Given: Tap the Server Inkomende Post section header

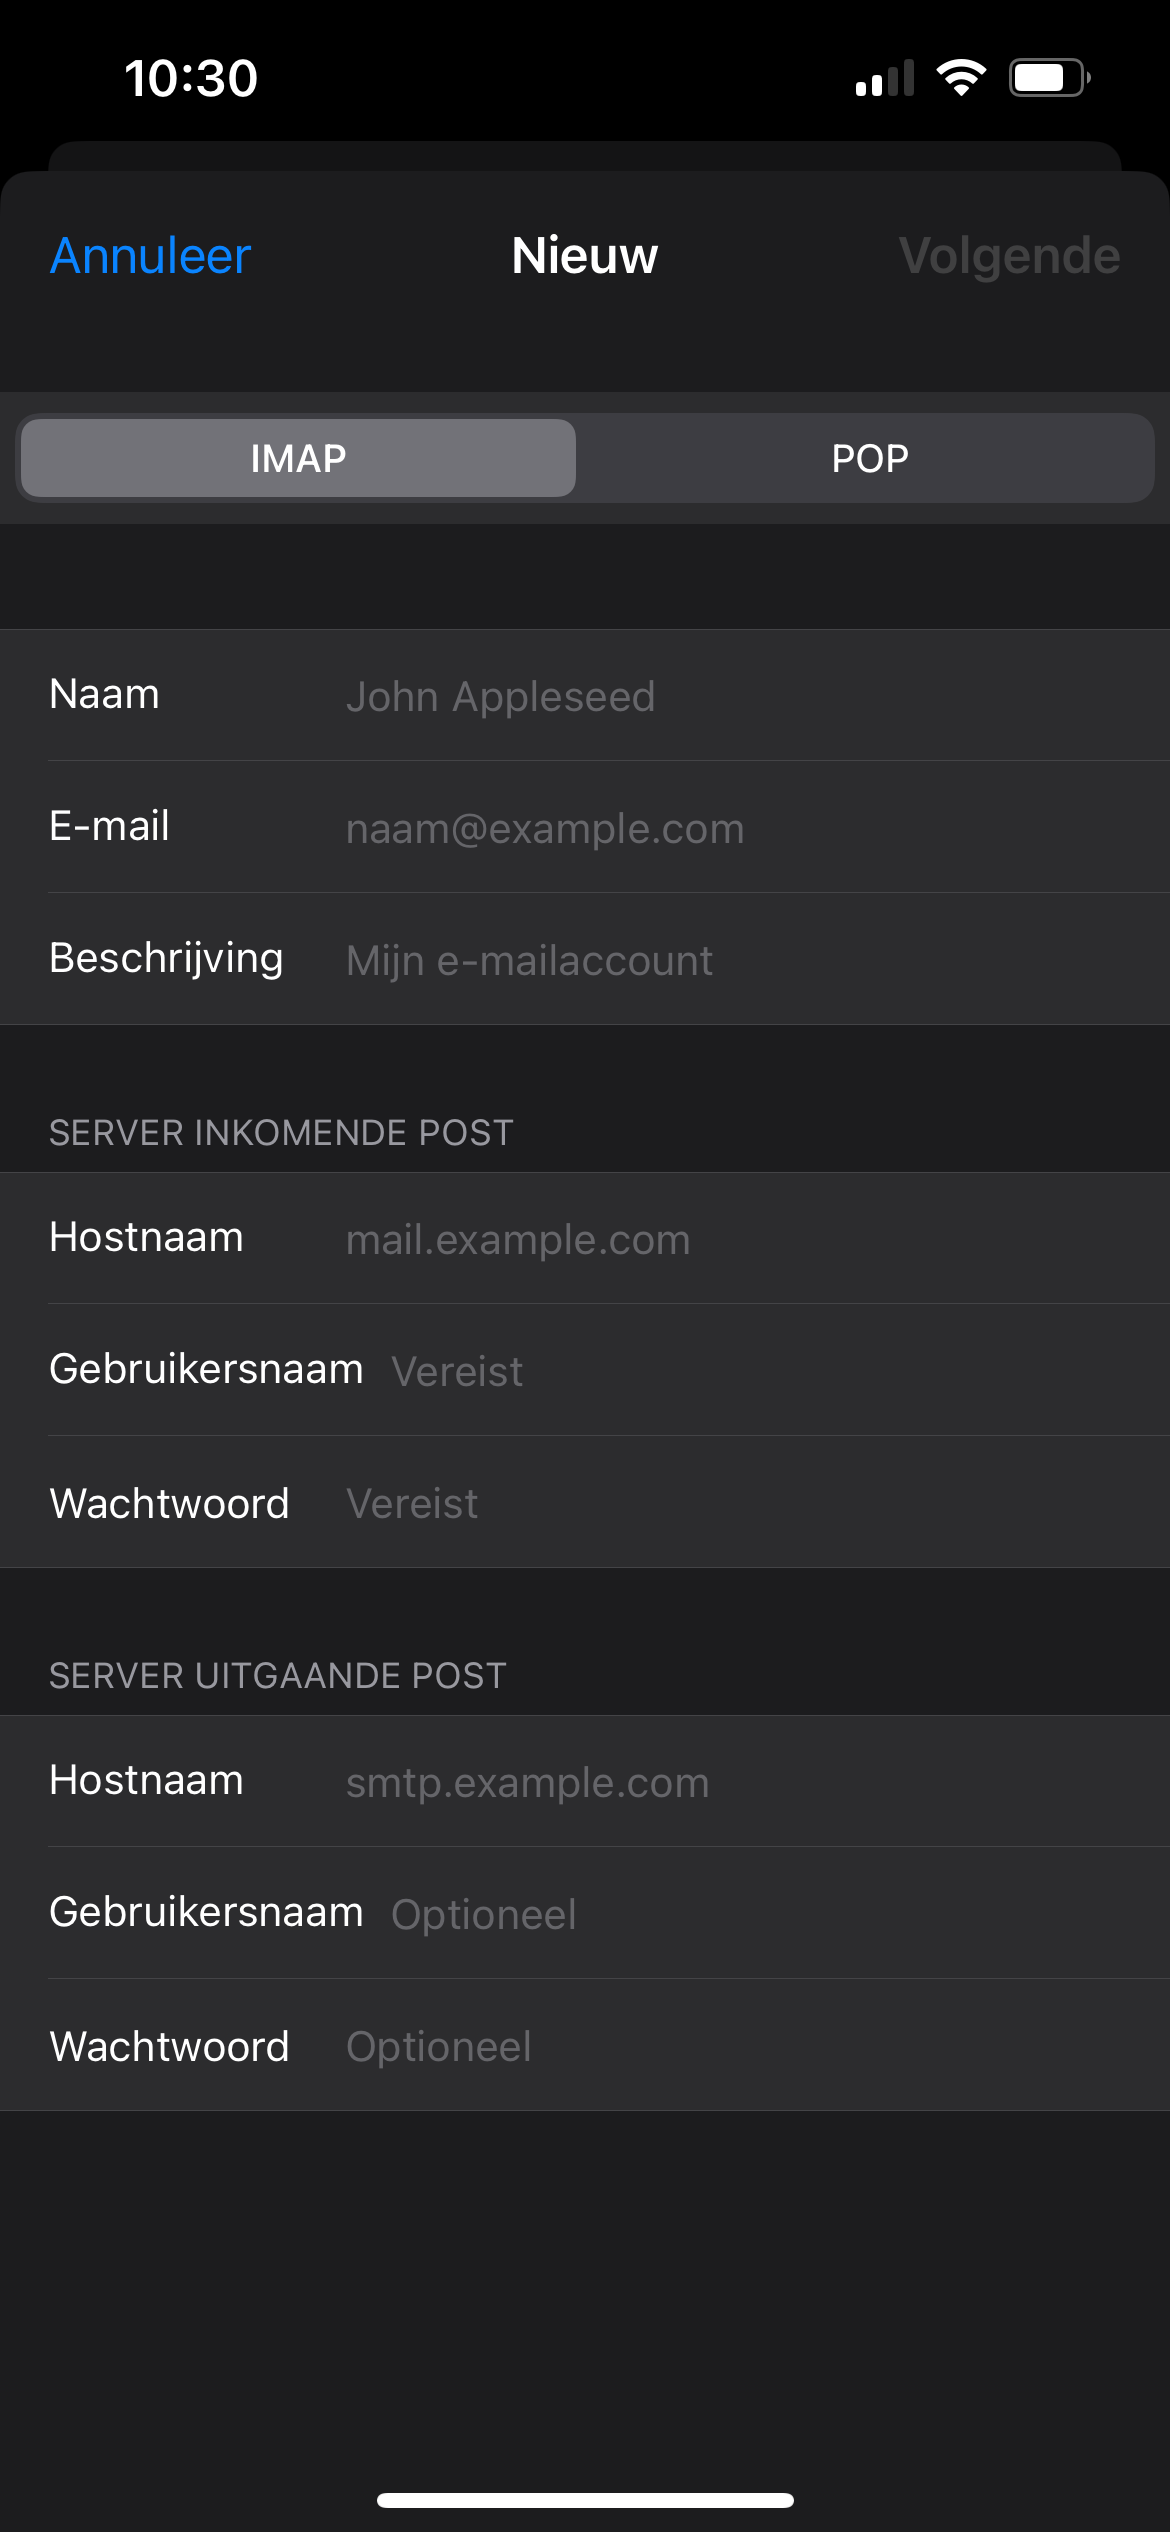Looking at the screenshot, I should coord(281,1133).
